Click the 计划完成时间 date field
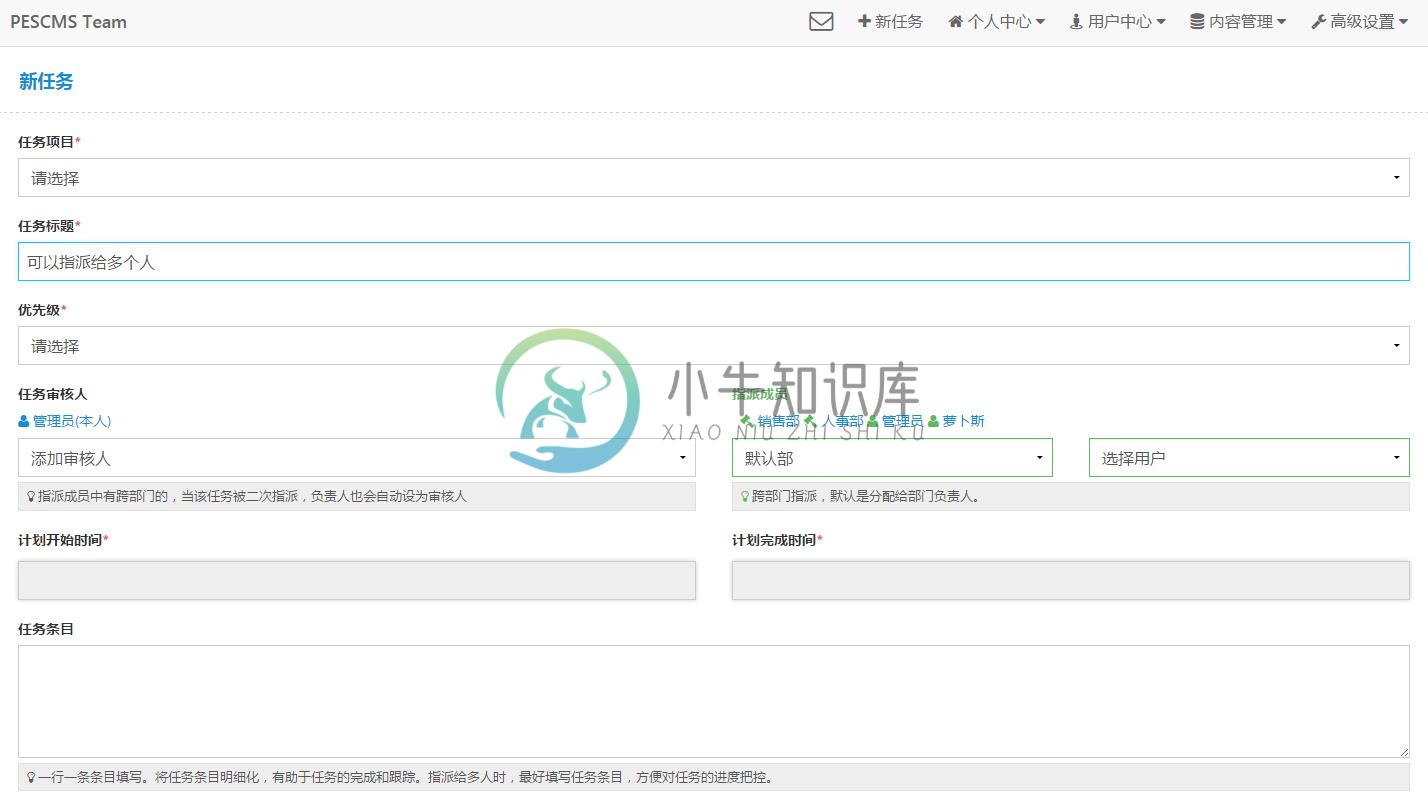Image resolution: width=1428 pixels, height=800 pixels. point(1071,580)
